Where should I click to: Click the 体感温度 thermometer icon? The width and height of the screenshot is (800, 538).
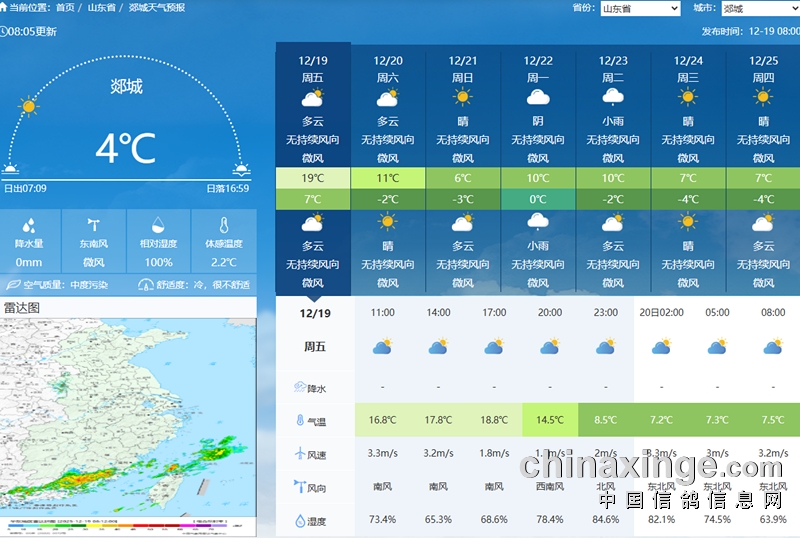224,226
